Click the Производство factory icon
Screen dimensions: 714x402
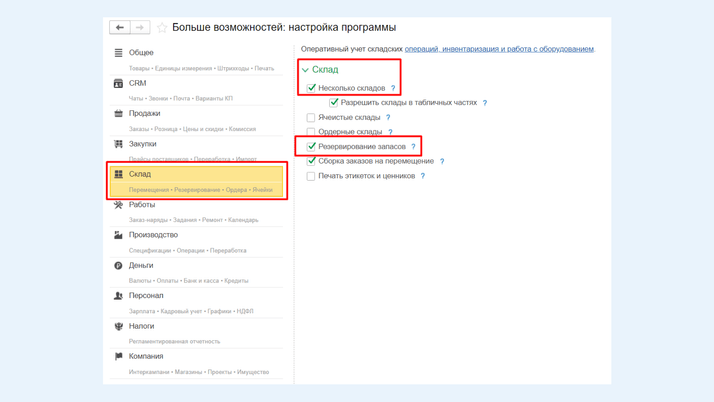click(x=118, y=235)
